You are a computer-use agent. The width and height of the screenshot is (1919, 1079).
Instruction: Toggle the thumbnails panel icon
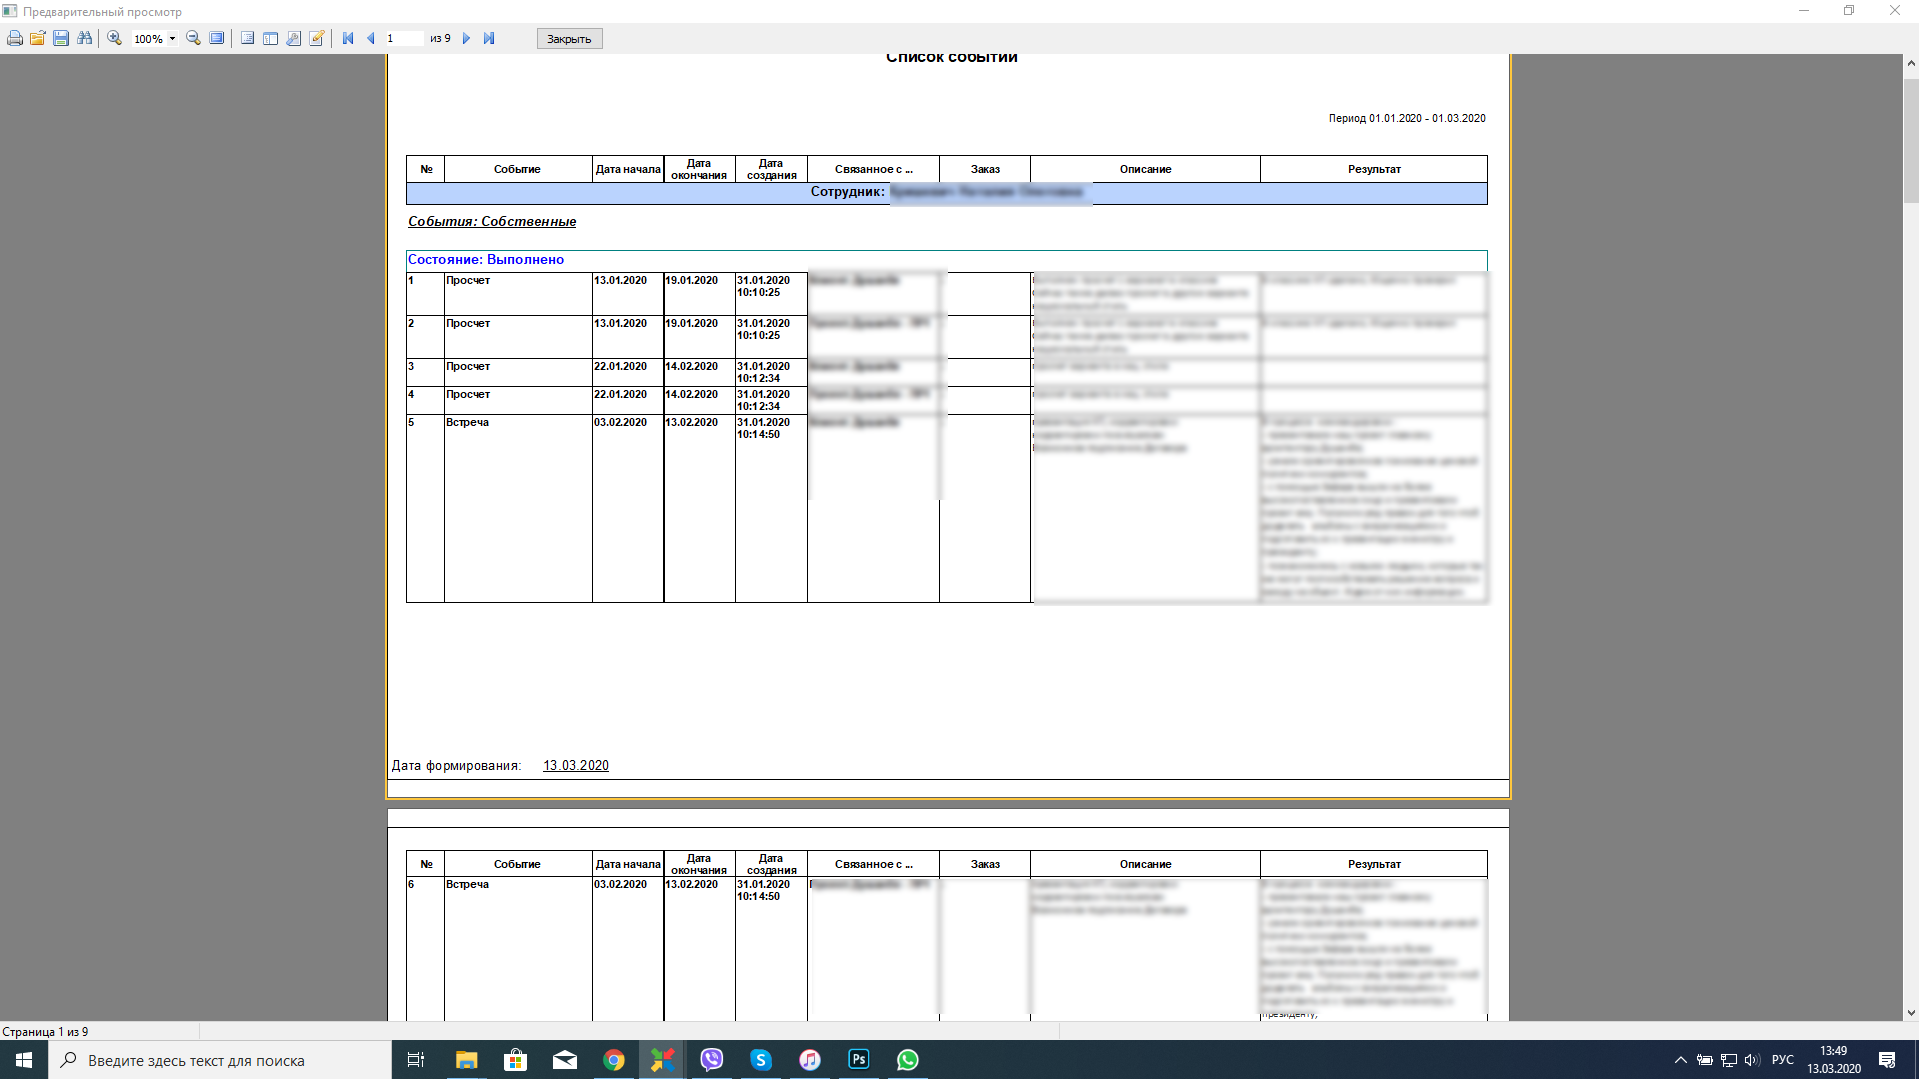click(271, 38)
